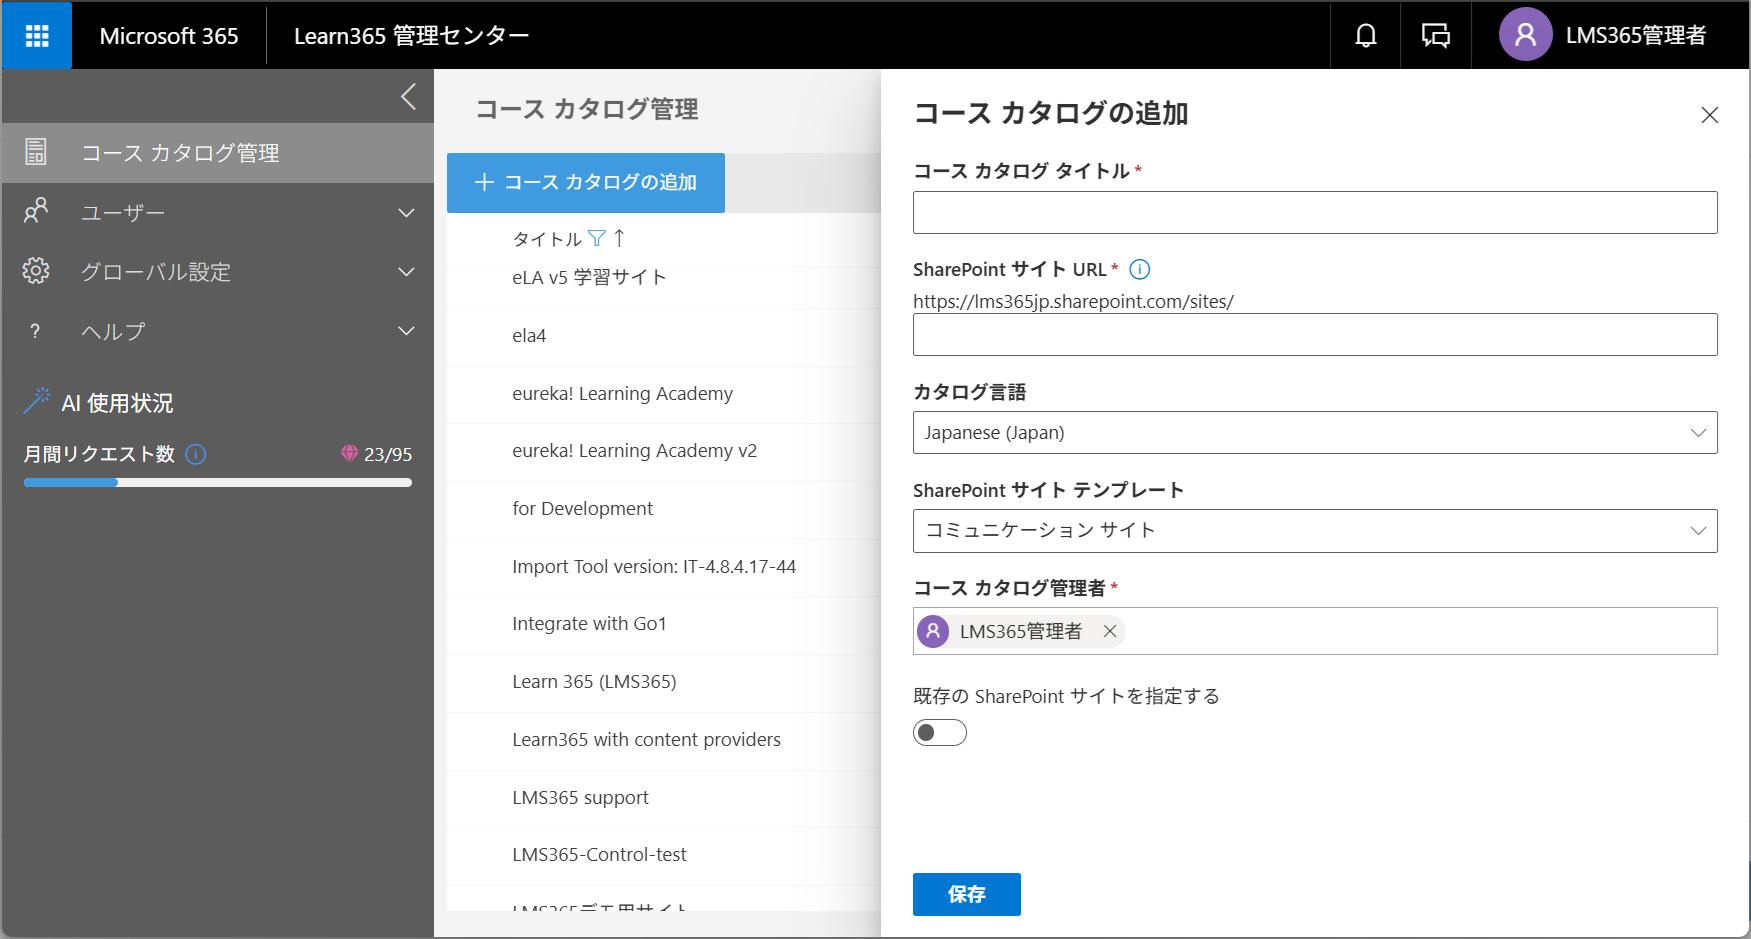The image size is (1751, 939).
Task: Click the pink diamond icon beside 23/95
Action: [349, 454]
